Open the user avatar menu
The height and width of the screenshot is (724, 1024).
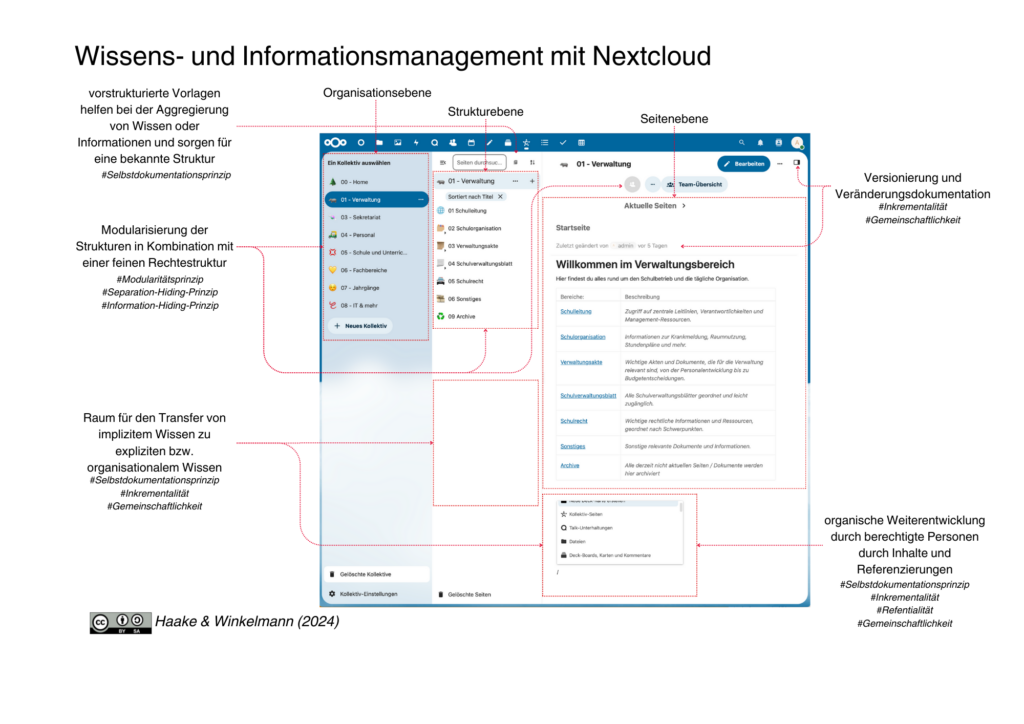coord(797,142)
